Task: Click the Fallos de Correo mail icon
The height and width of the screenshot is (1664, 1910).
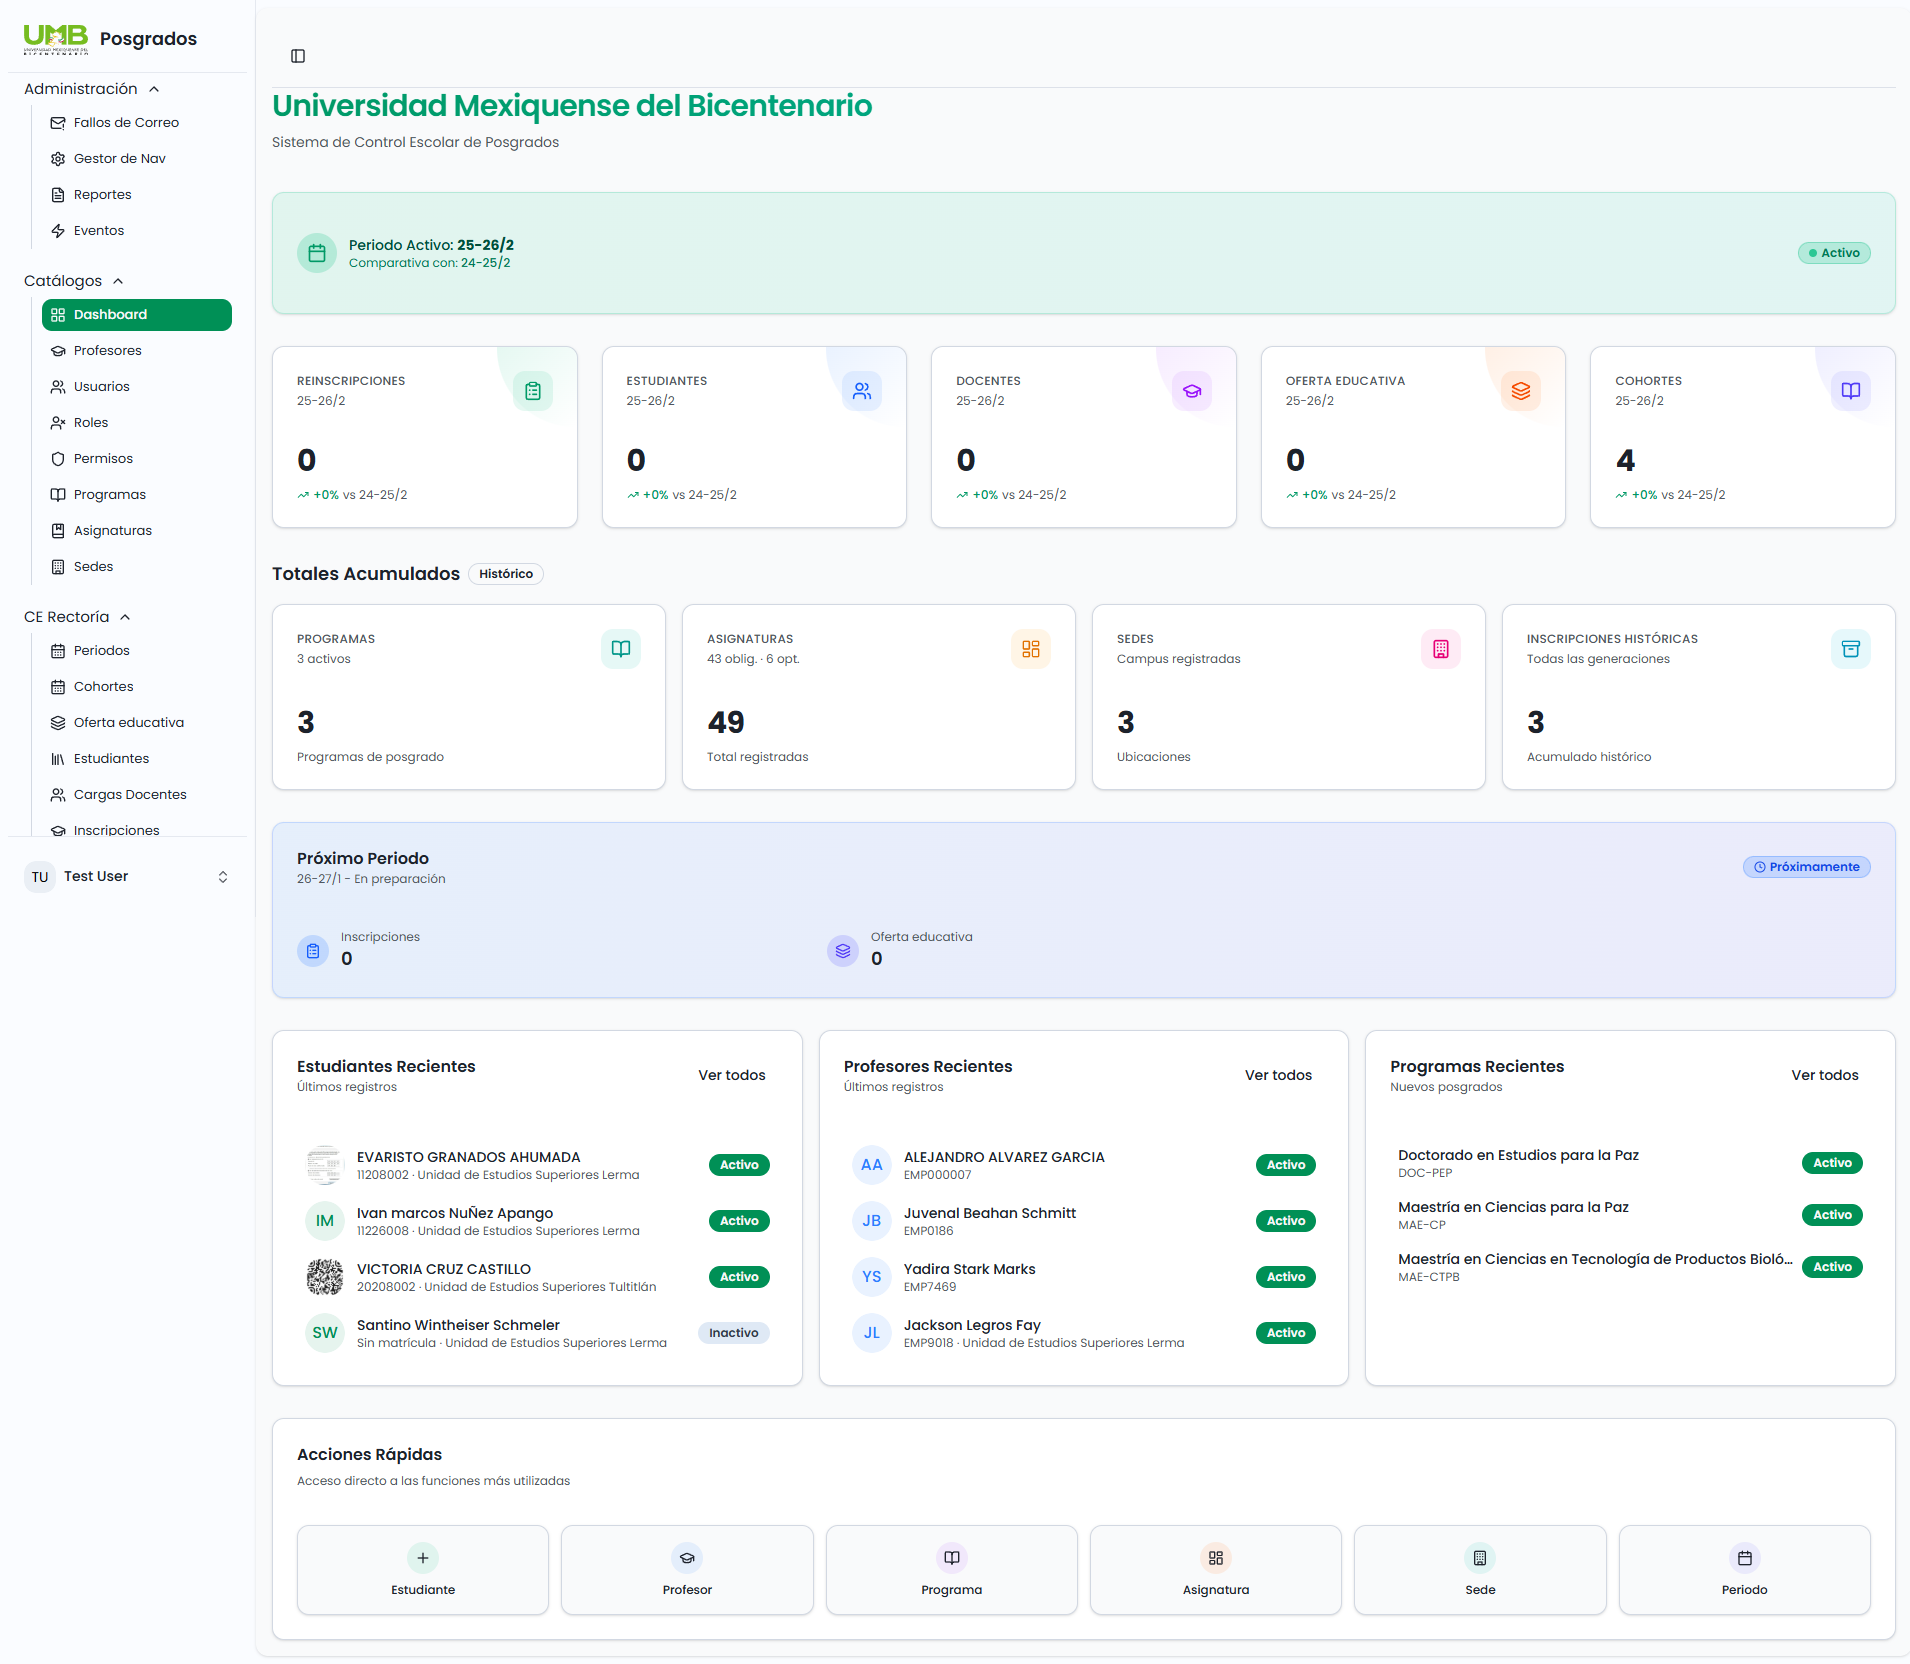Action: pyautogui.click(x=58, y=123)
